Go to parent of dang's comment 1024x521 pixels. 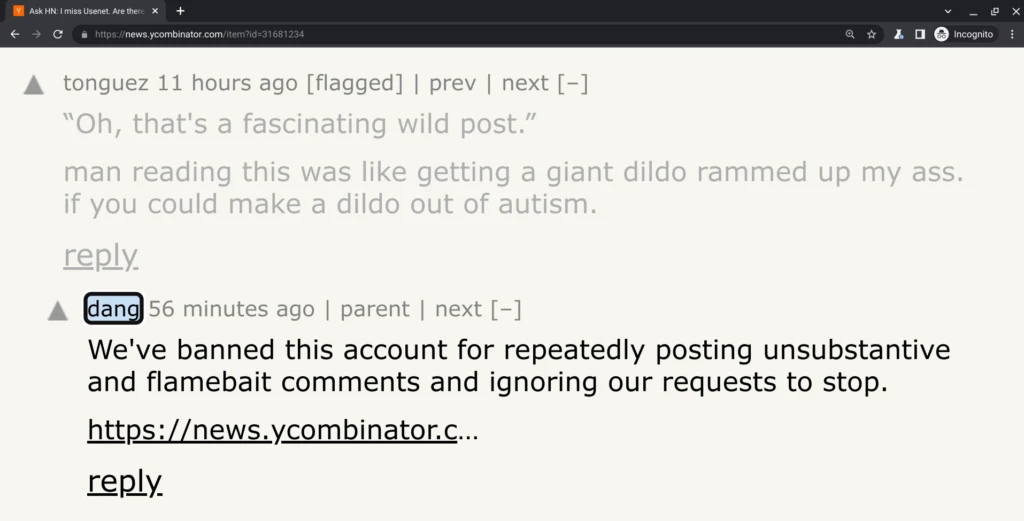(x=375, y=309)
